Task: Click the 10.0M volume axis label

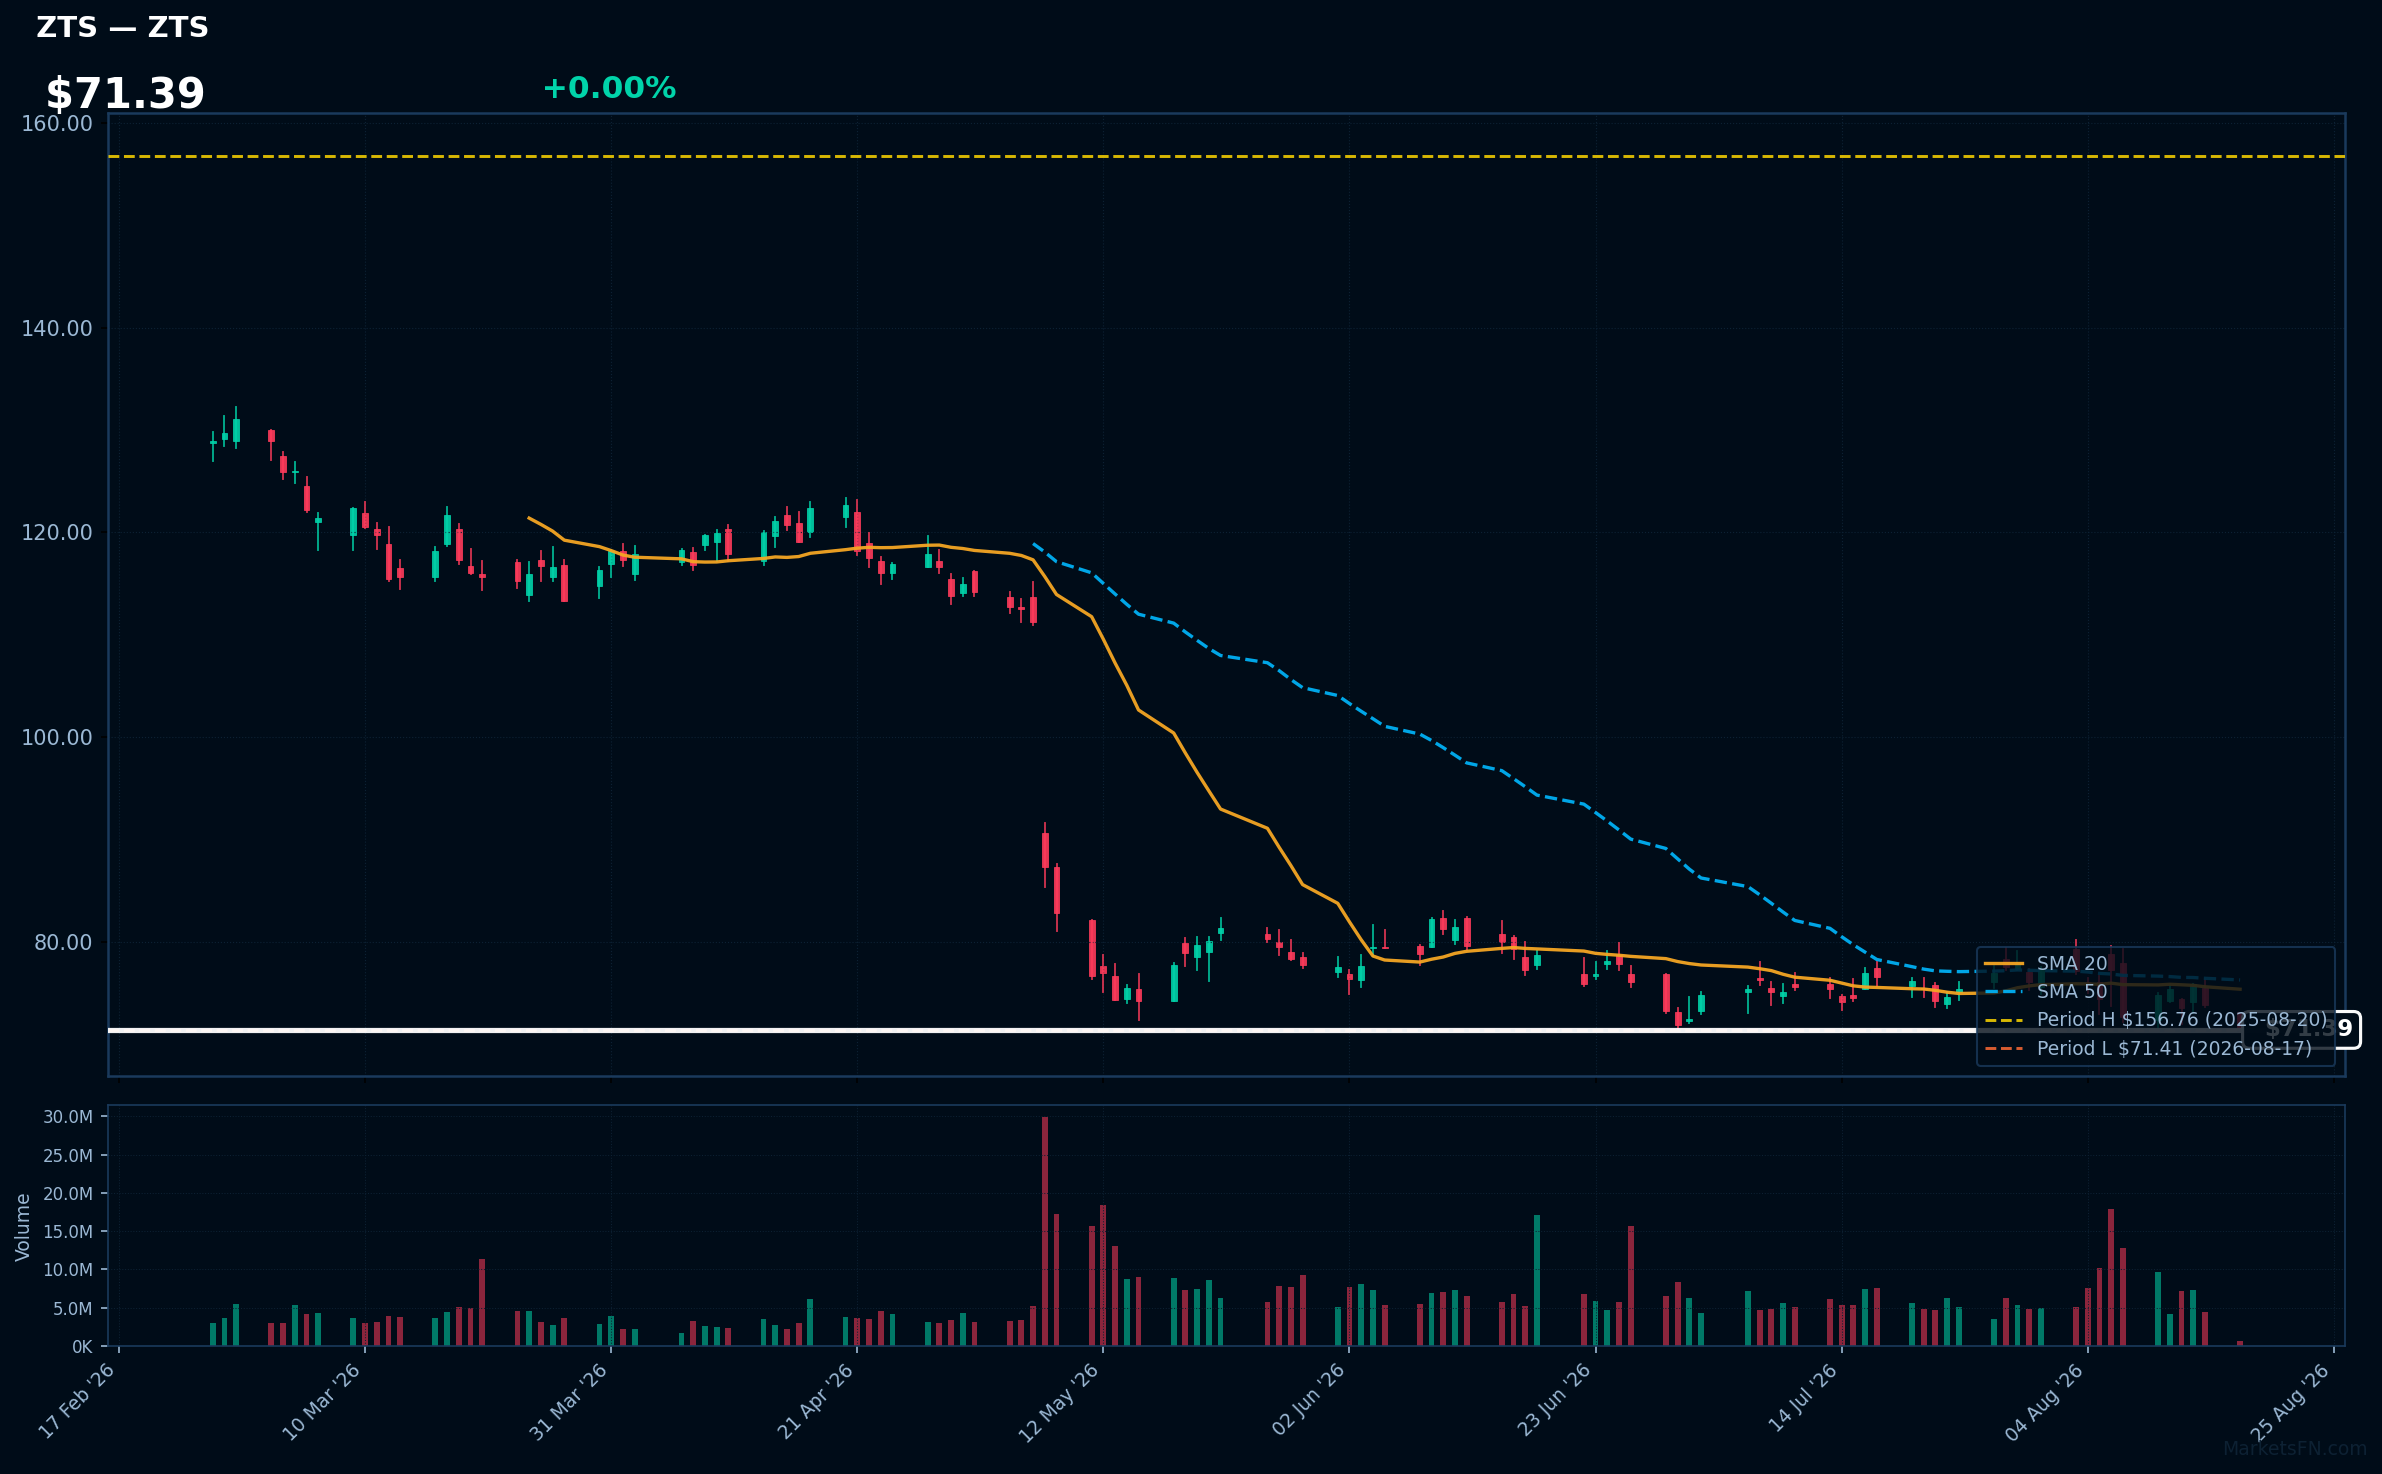Action: pos(68,1270)
